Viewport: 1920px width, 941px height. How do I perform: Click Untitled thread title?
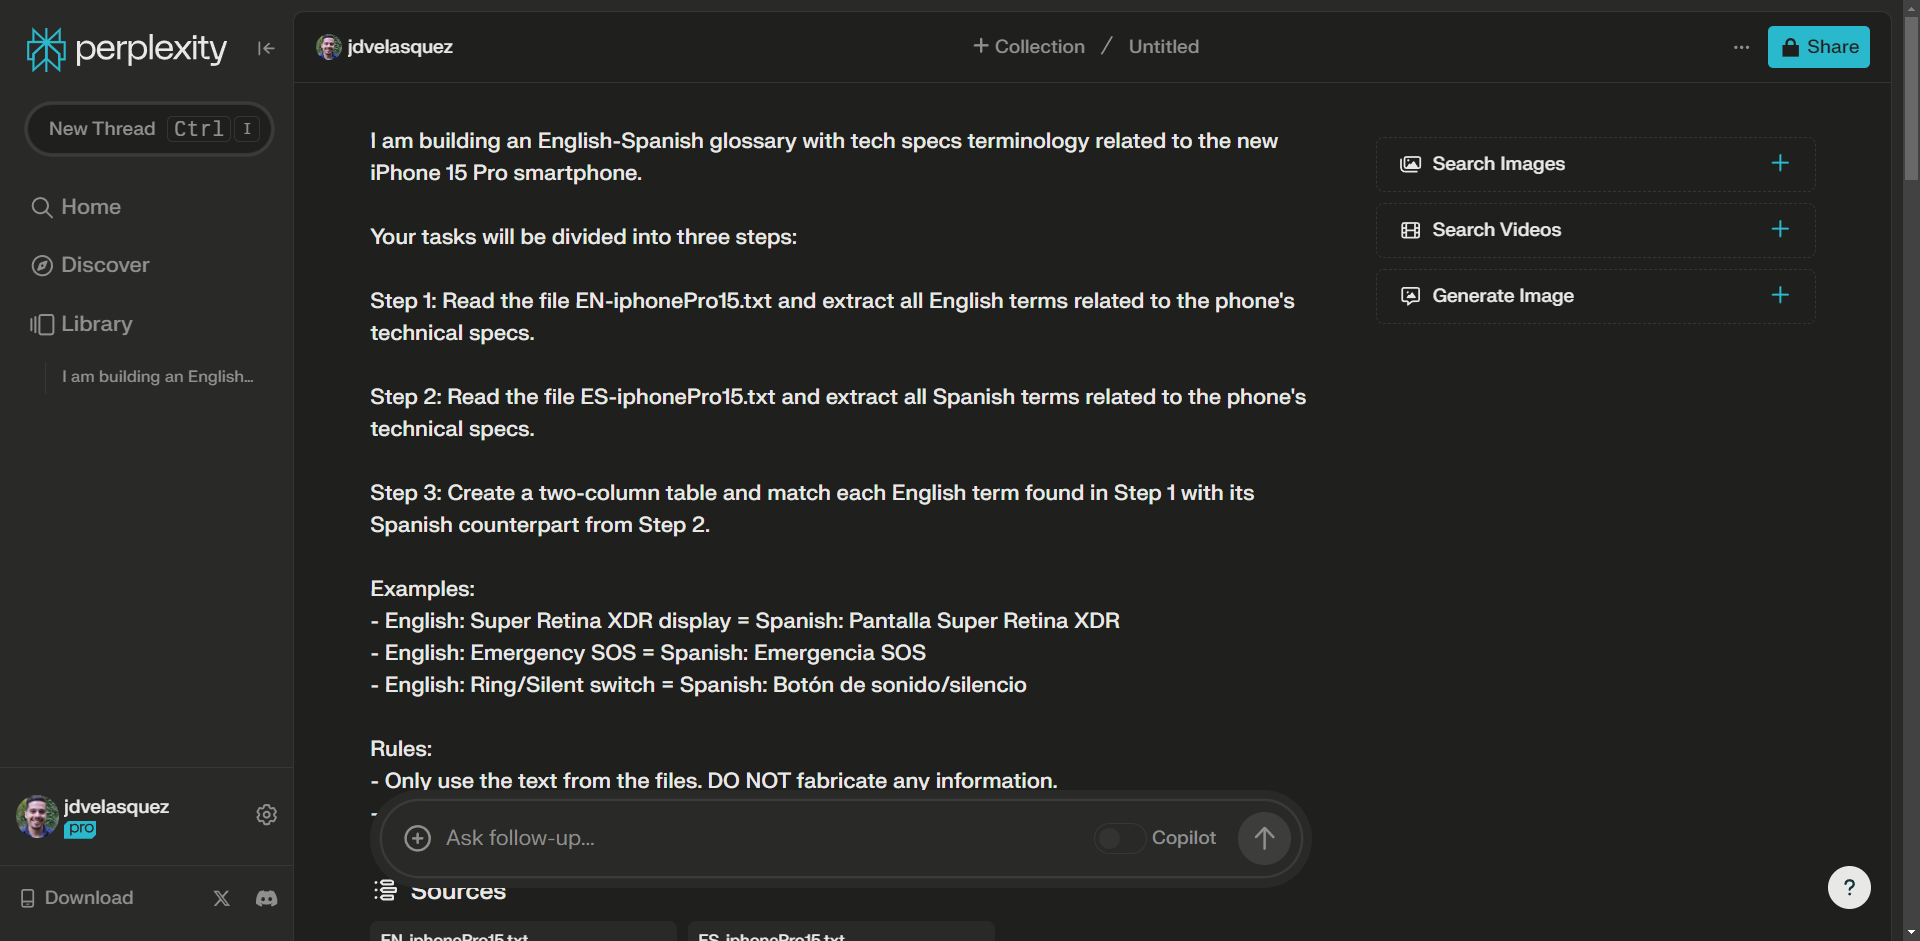tap(1164, 47)
